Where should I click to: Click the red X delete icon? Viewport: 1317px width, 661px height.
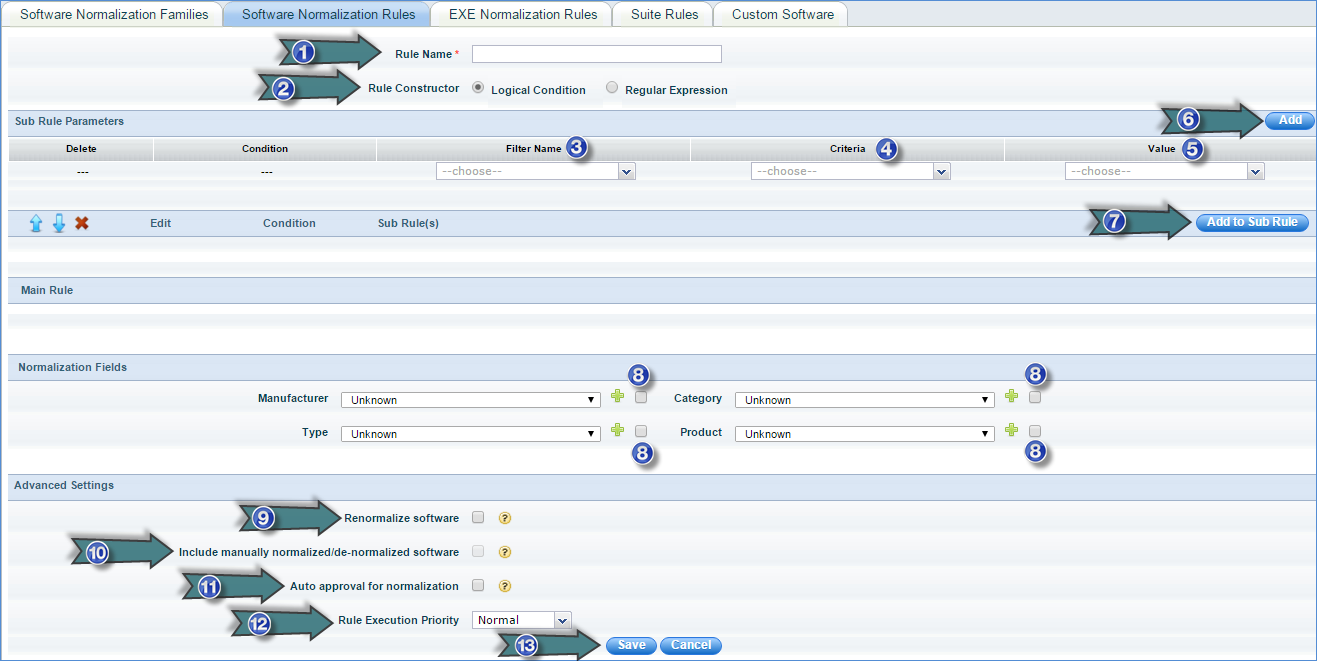[82, 223]
